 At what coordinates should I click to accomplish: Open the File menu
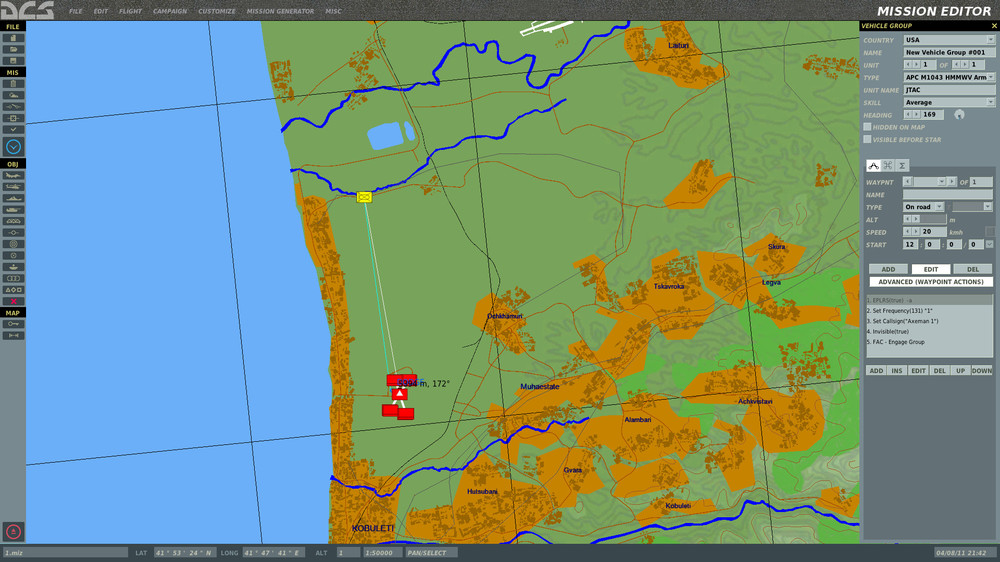[x=75, y=11]
